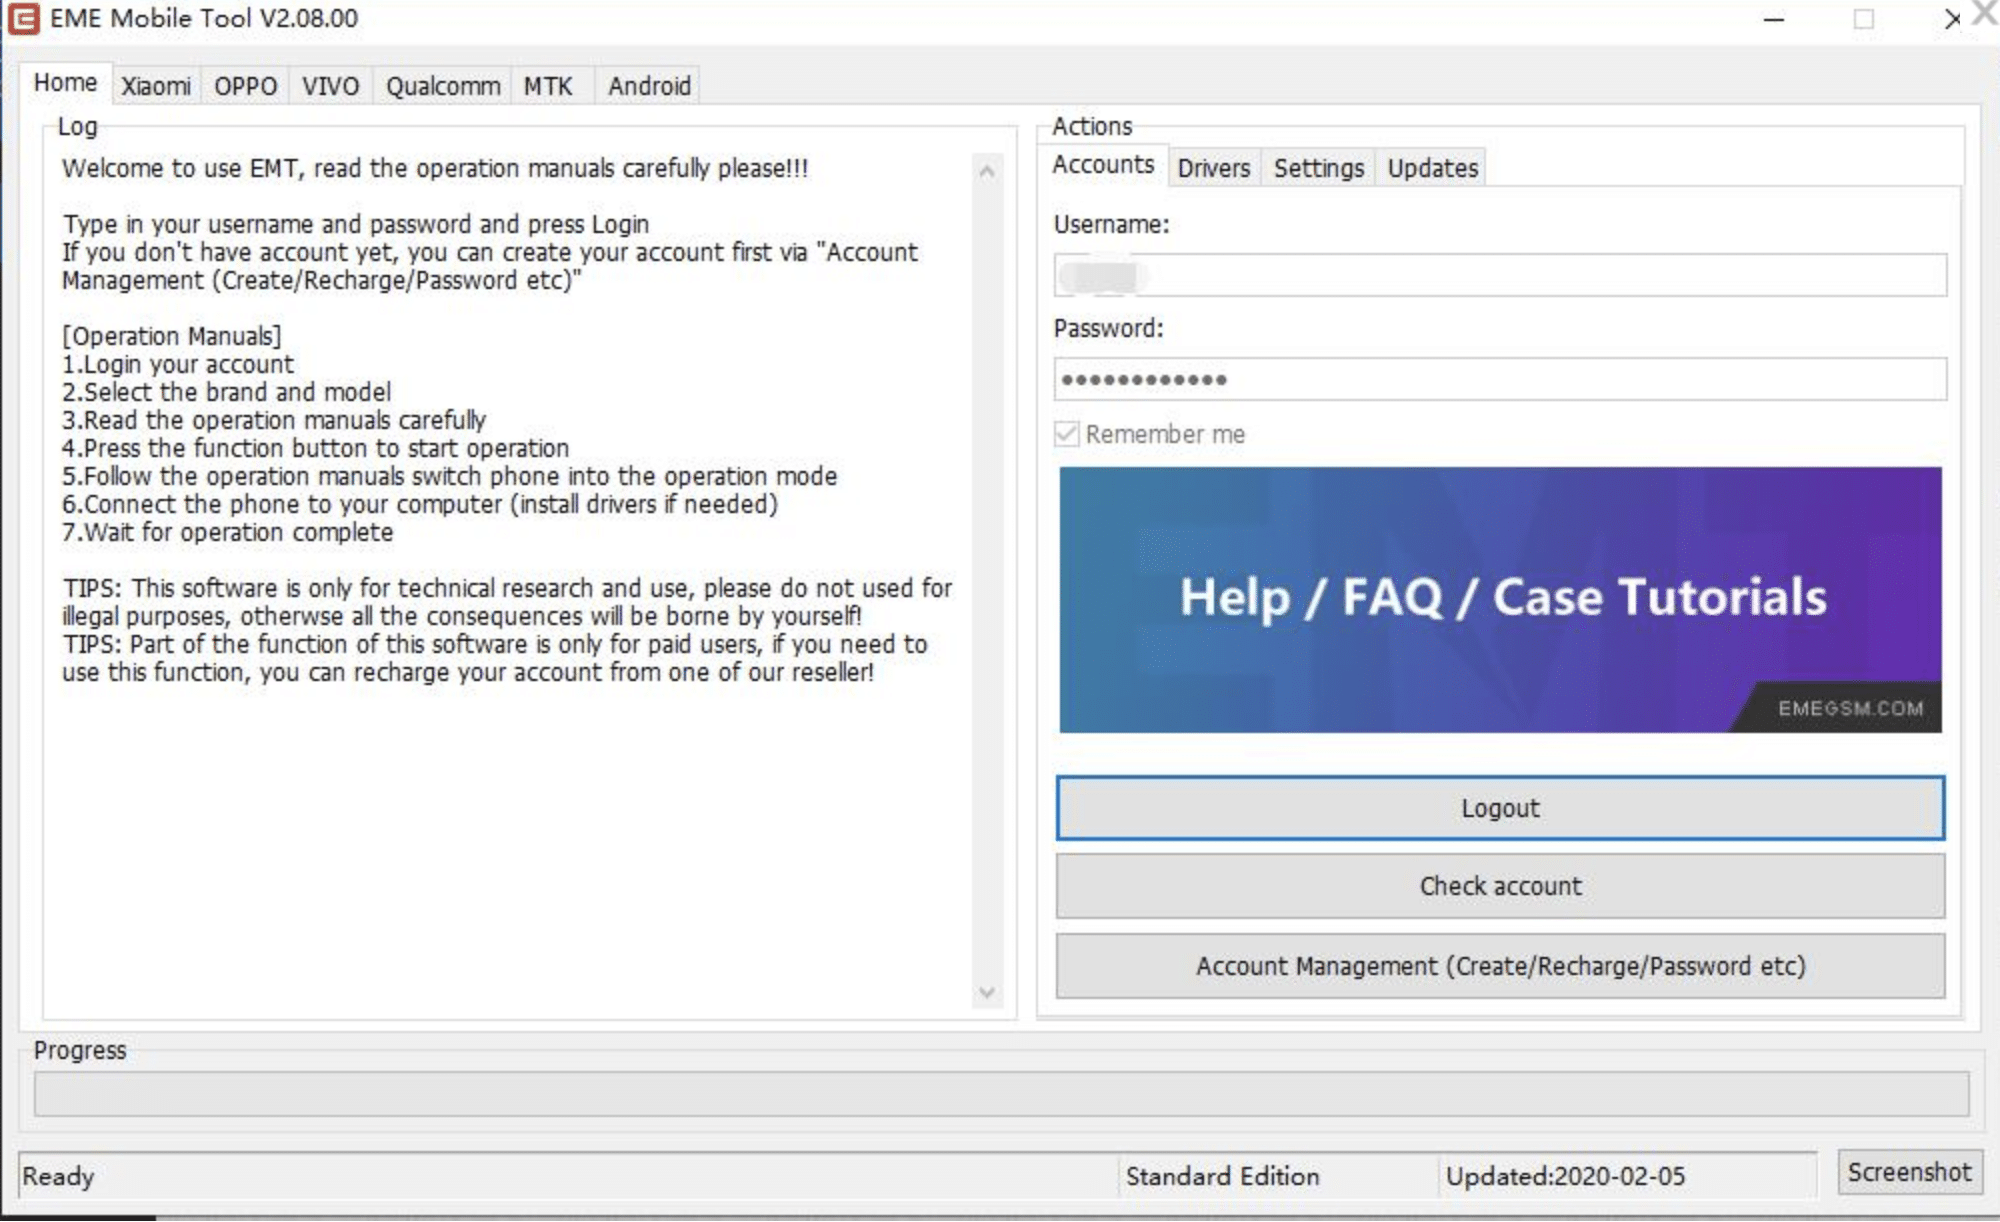Open the MTK tab

[x=548, y=86]
